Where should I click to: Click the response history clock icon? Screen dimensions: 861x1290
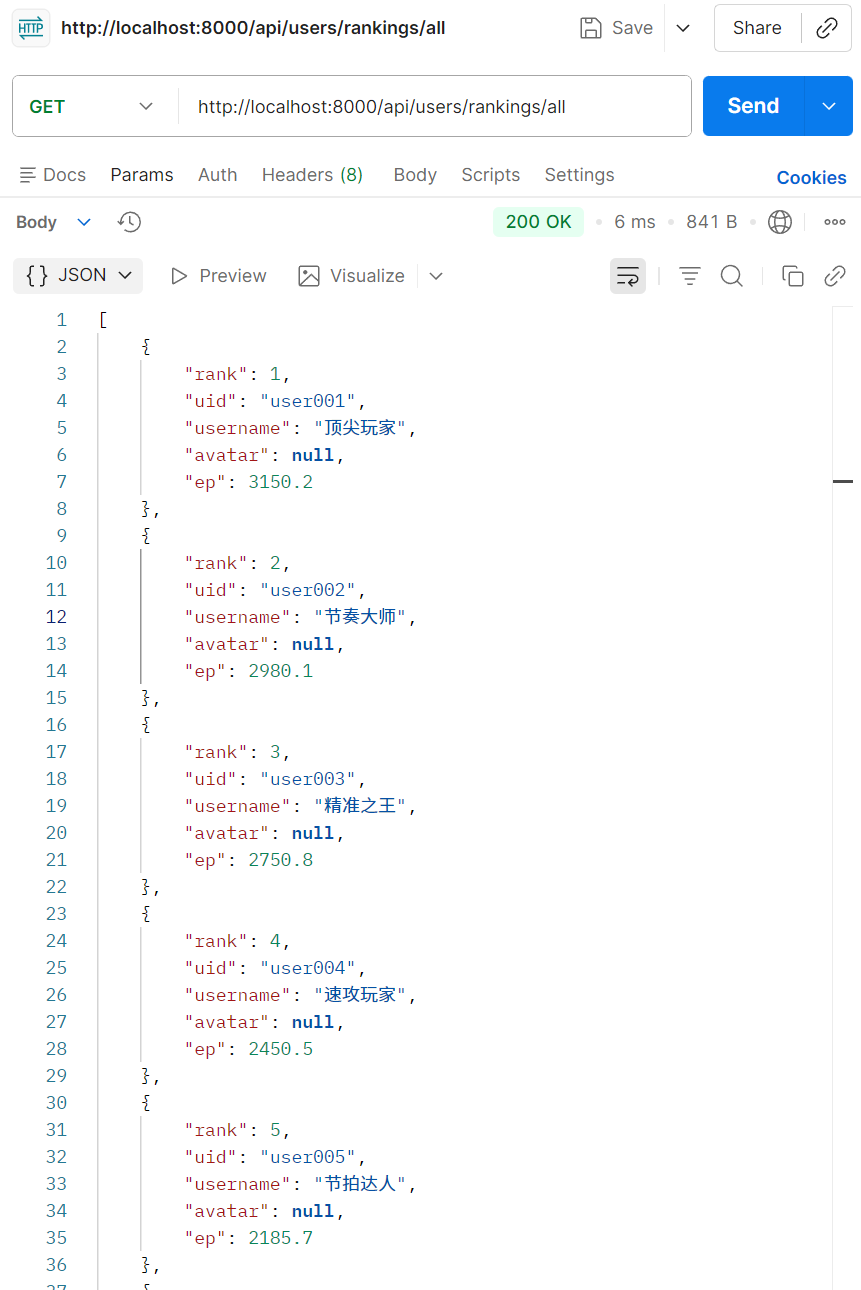(x=129, y=222)
